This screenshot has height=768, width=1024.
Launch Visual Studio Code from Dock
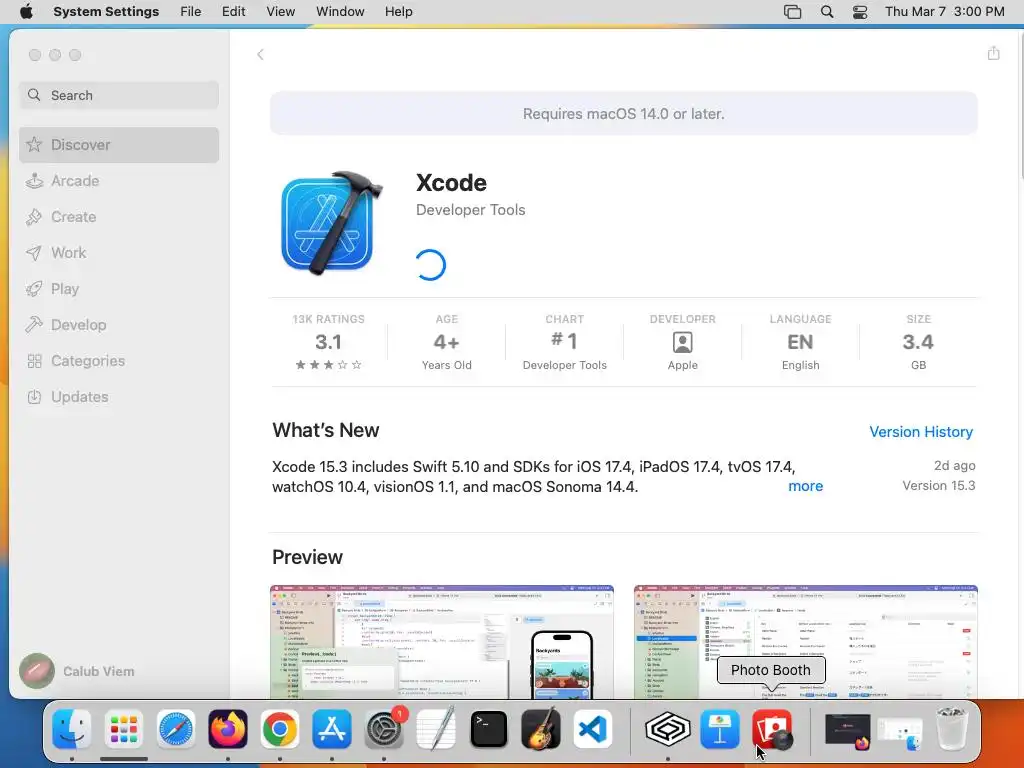593,729
